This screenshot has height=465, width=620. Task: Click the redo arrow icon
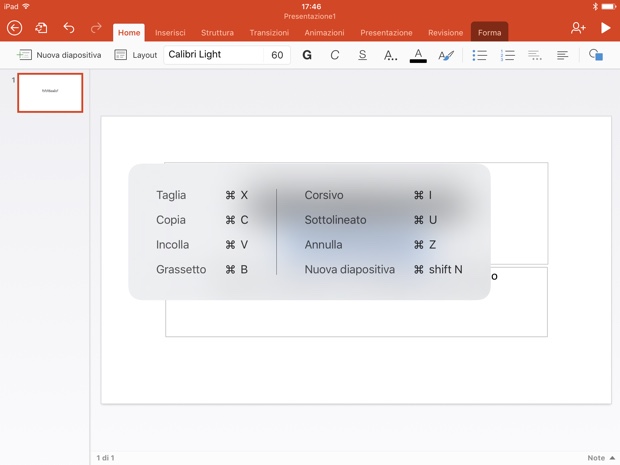[x=96, y=28]
